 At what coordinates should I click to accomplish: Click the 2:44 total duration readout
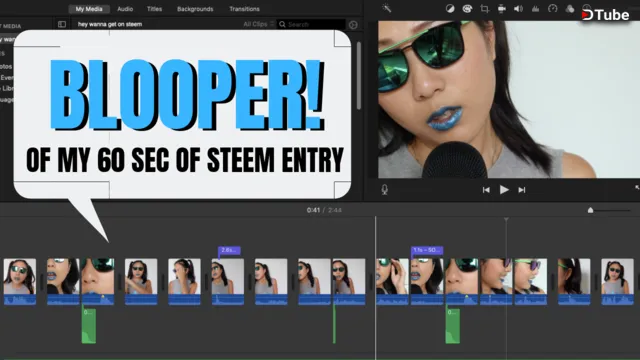pos(335,210)
